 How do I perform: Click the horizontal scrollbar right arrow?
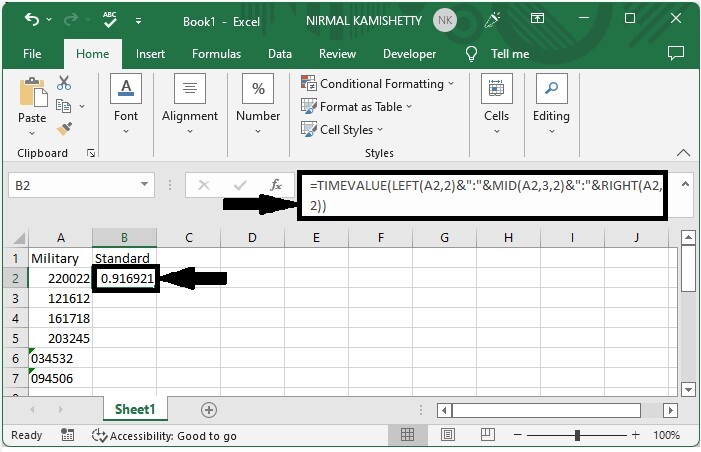click(670, 410)
